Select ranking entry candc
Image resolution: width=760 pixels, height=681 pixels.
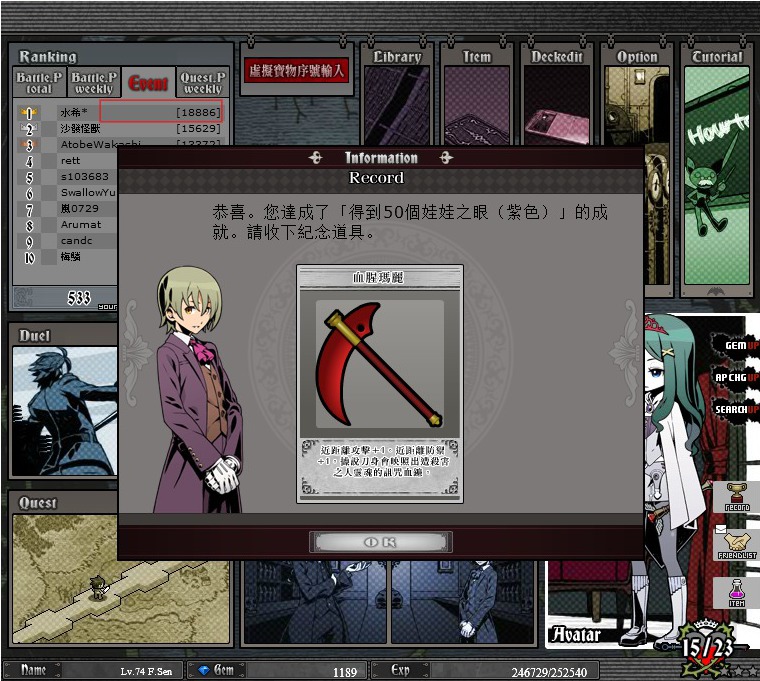point(76,240)
